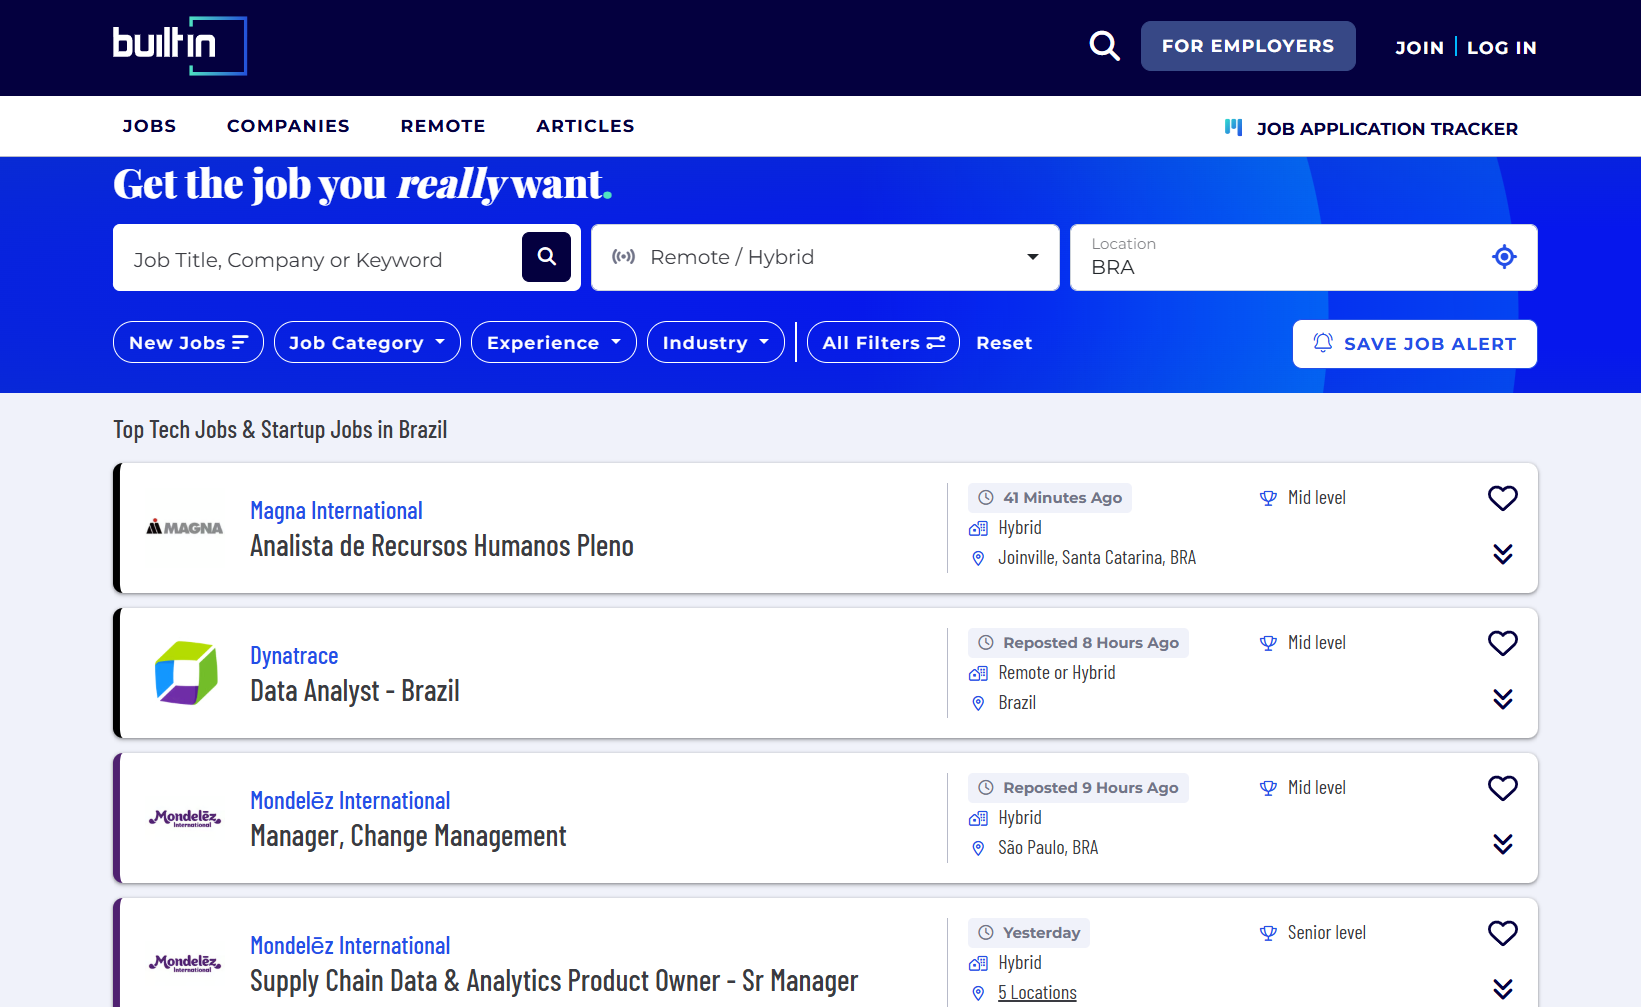This screenshot has height=1007, width=1641.
Task: Use current location target icon
Action: point(1504,257)
